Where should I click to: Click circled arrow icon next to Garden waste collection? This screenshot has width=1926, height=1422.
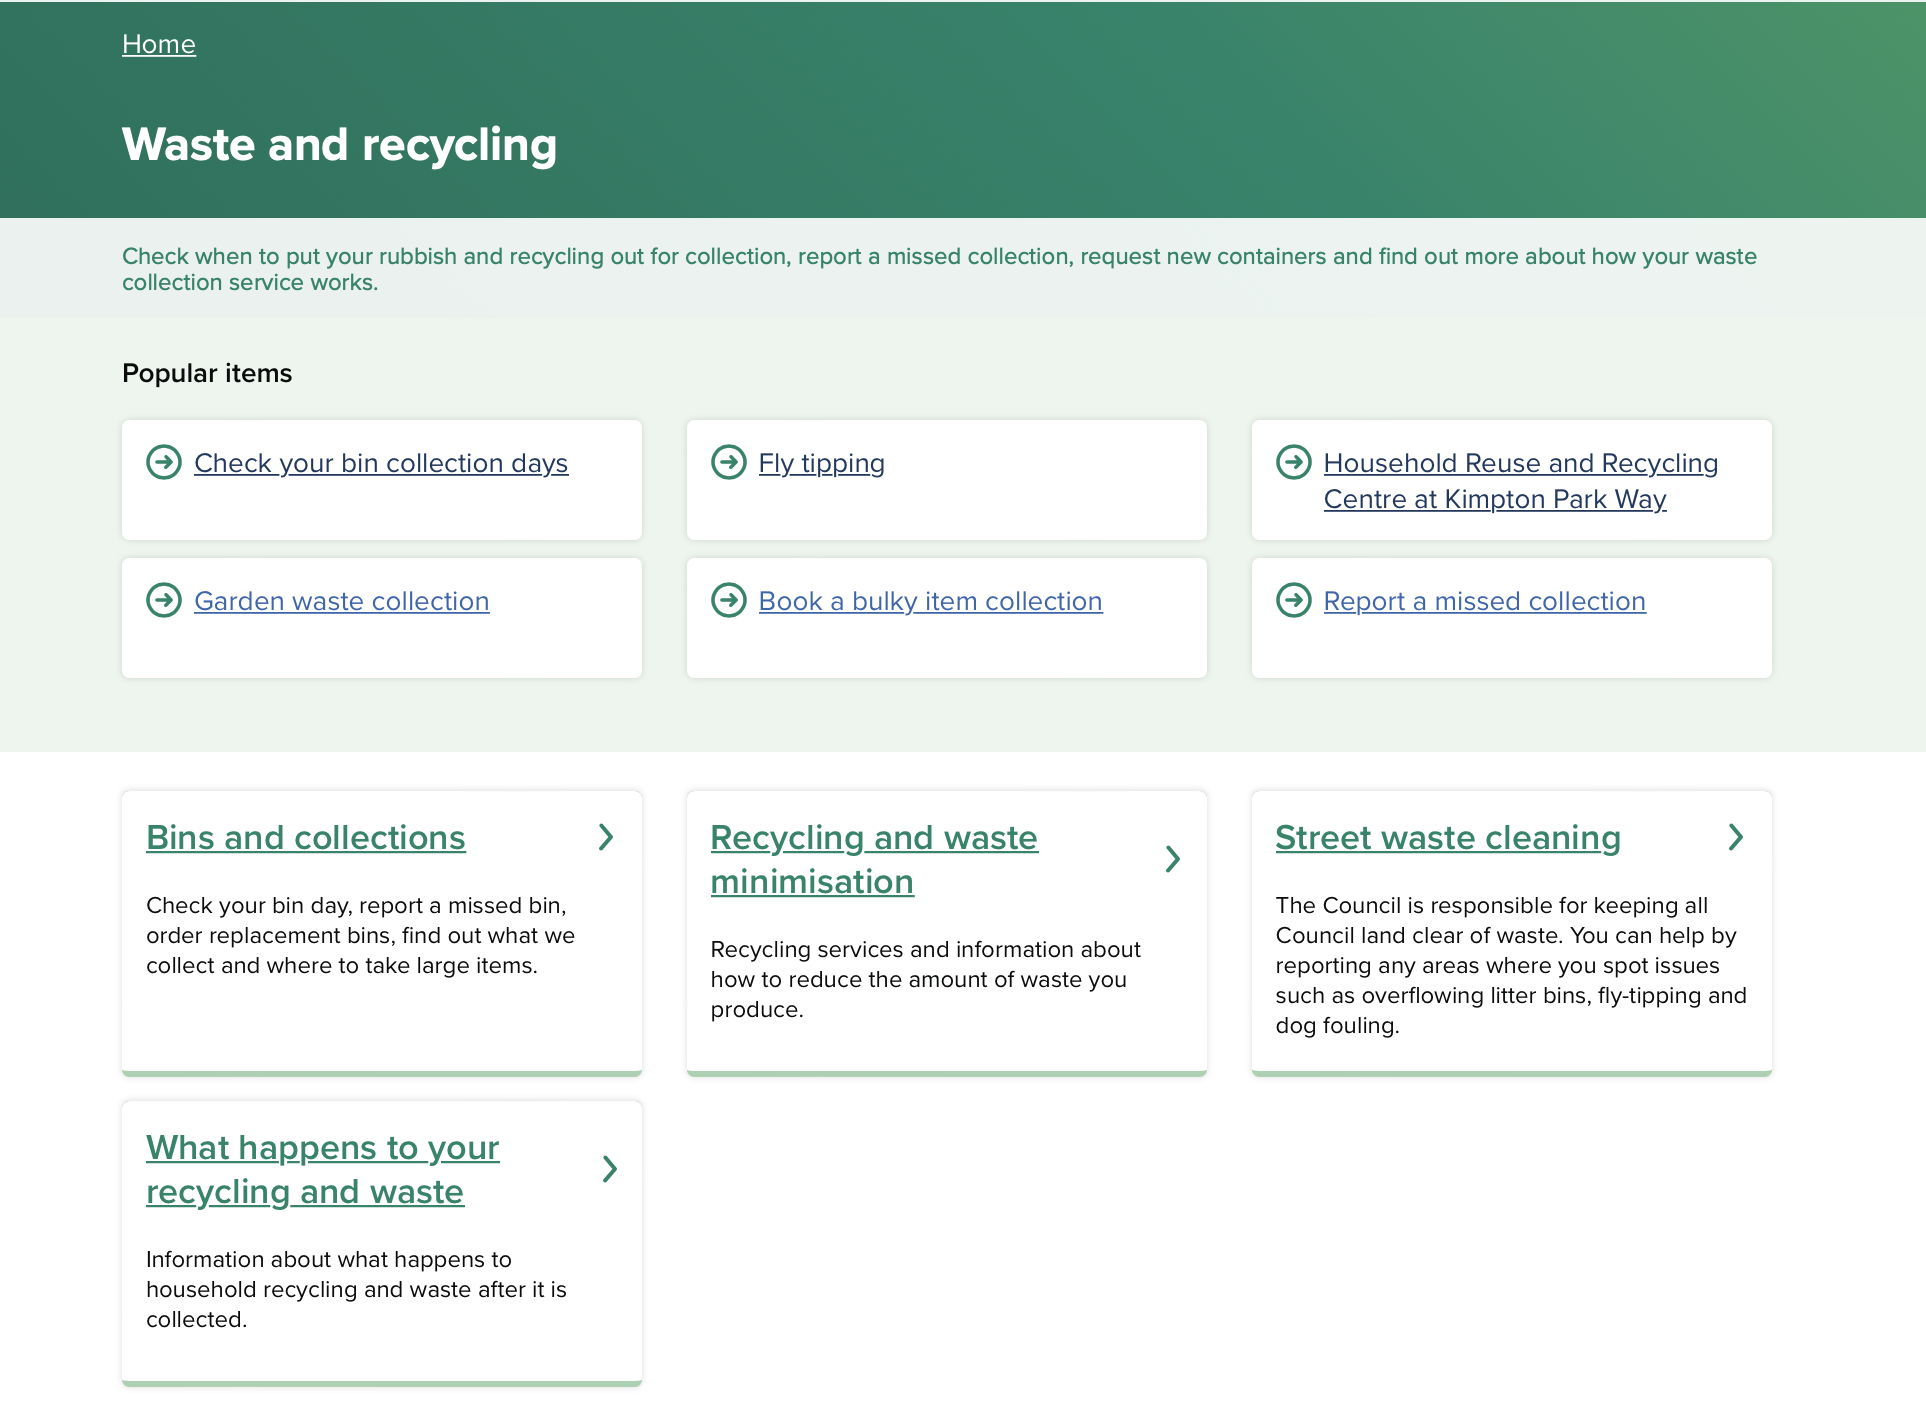(164, 600)
